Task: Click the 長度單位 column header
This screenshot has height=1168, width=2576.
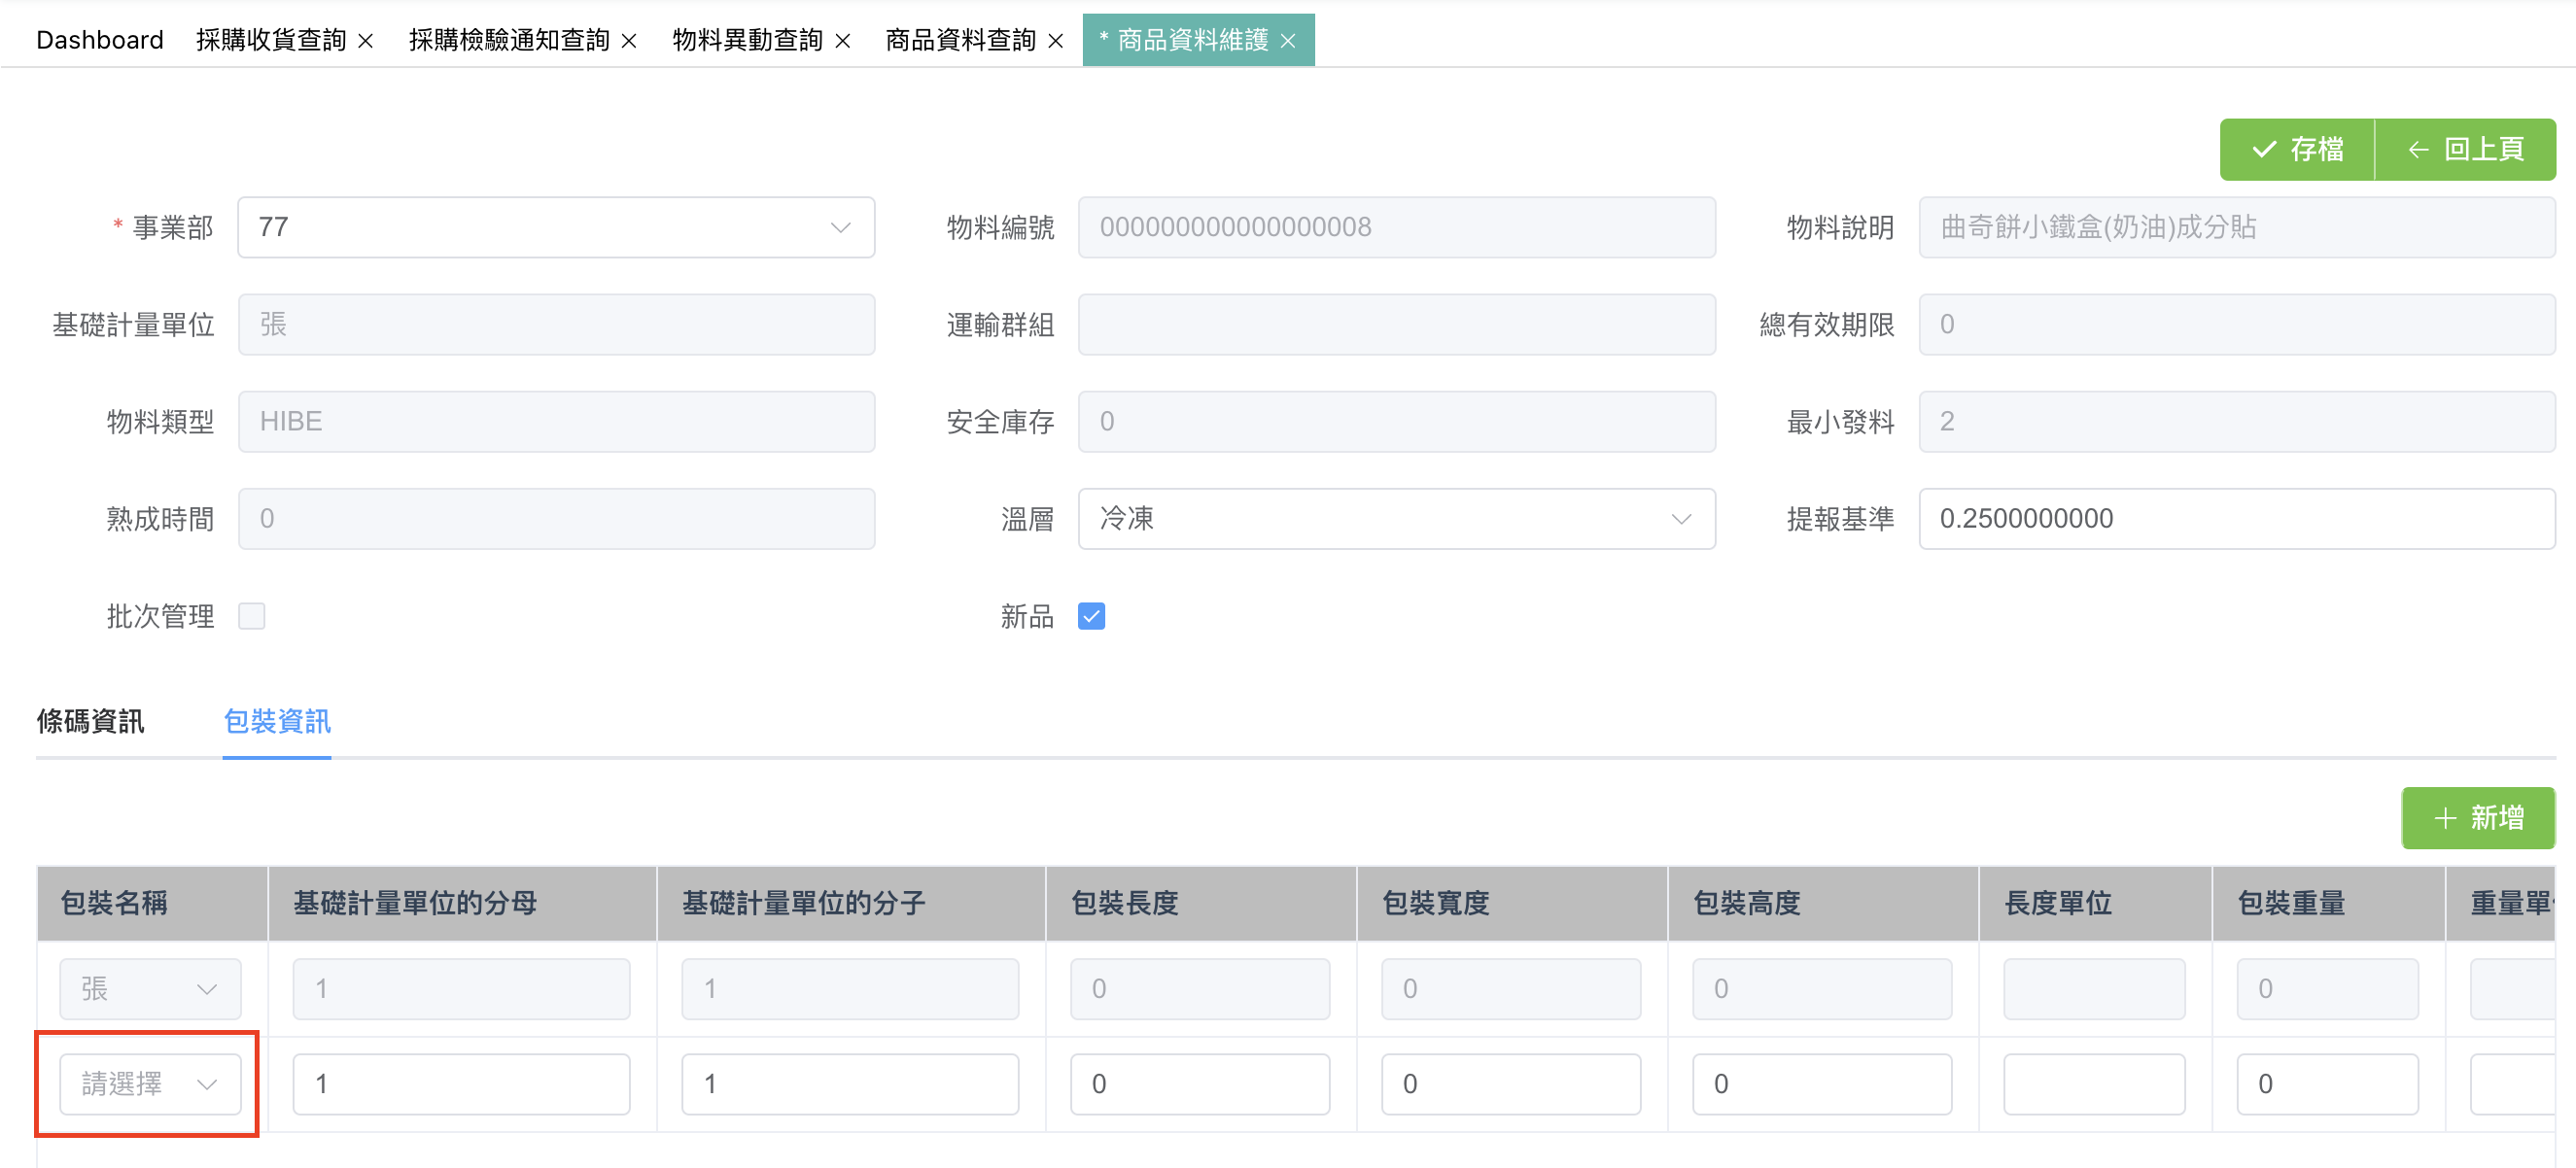Action: point(2095,903)
